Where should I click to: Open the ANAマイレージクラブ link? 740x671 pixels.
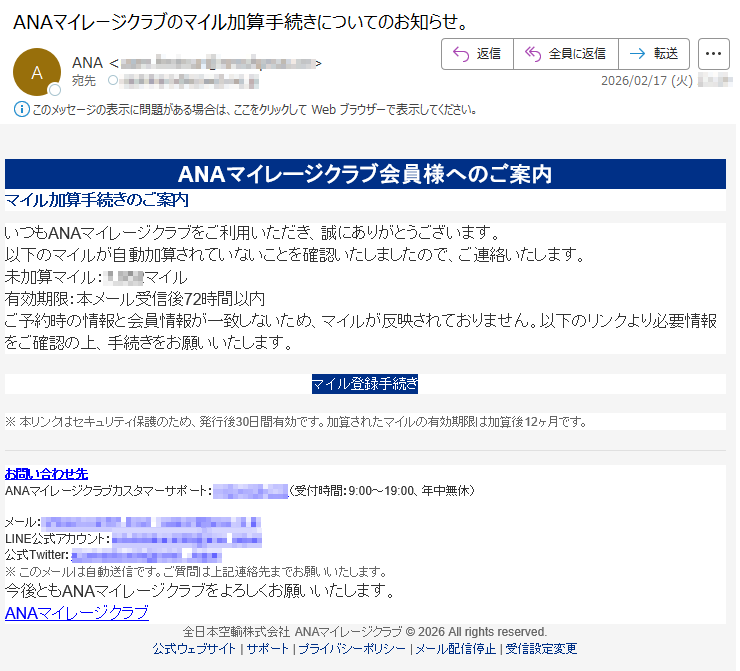tap(77, 612)
